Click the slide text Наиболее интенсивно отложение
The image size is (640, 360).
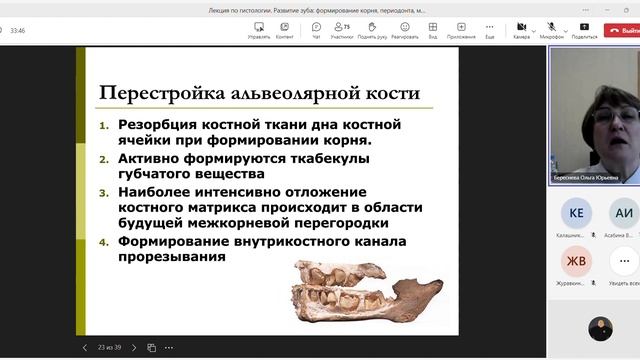tap(242, 192)
